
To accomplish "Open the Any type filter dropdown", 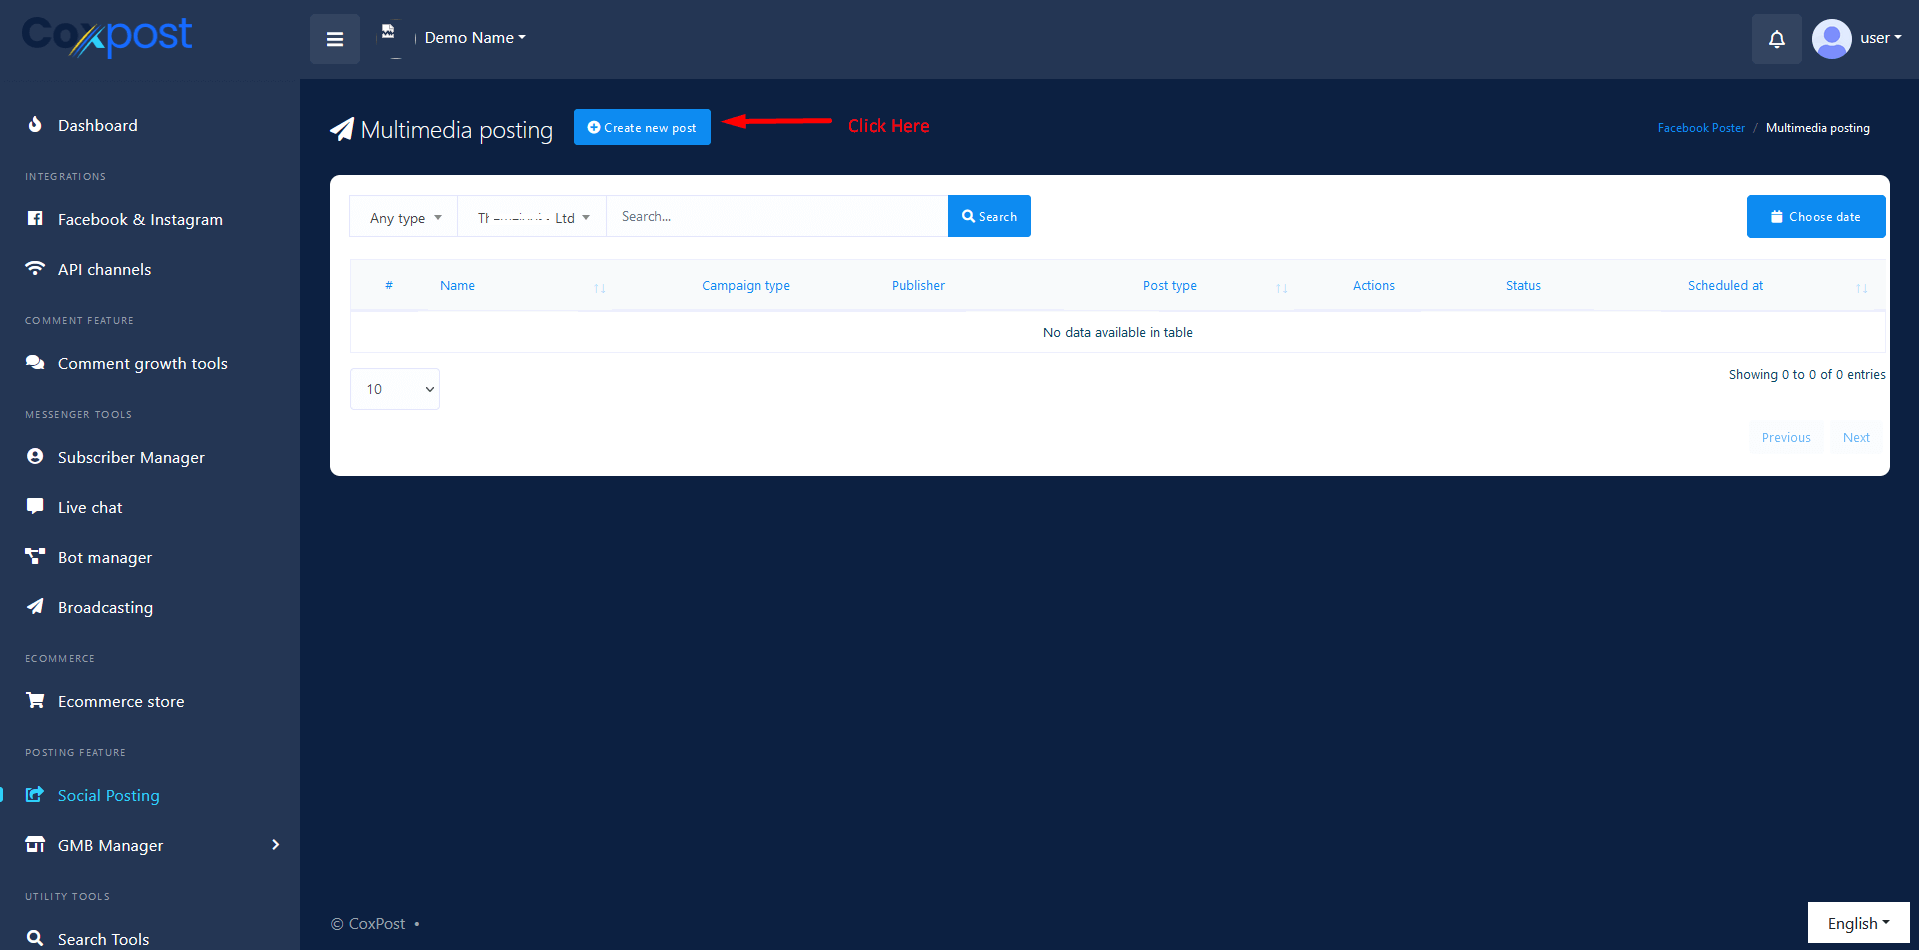I will (x=404, y=217).
